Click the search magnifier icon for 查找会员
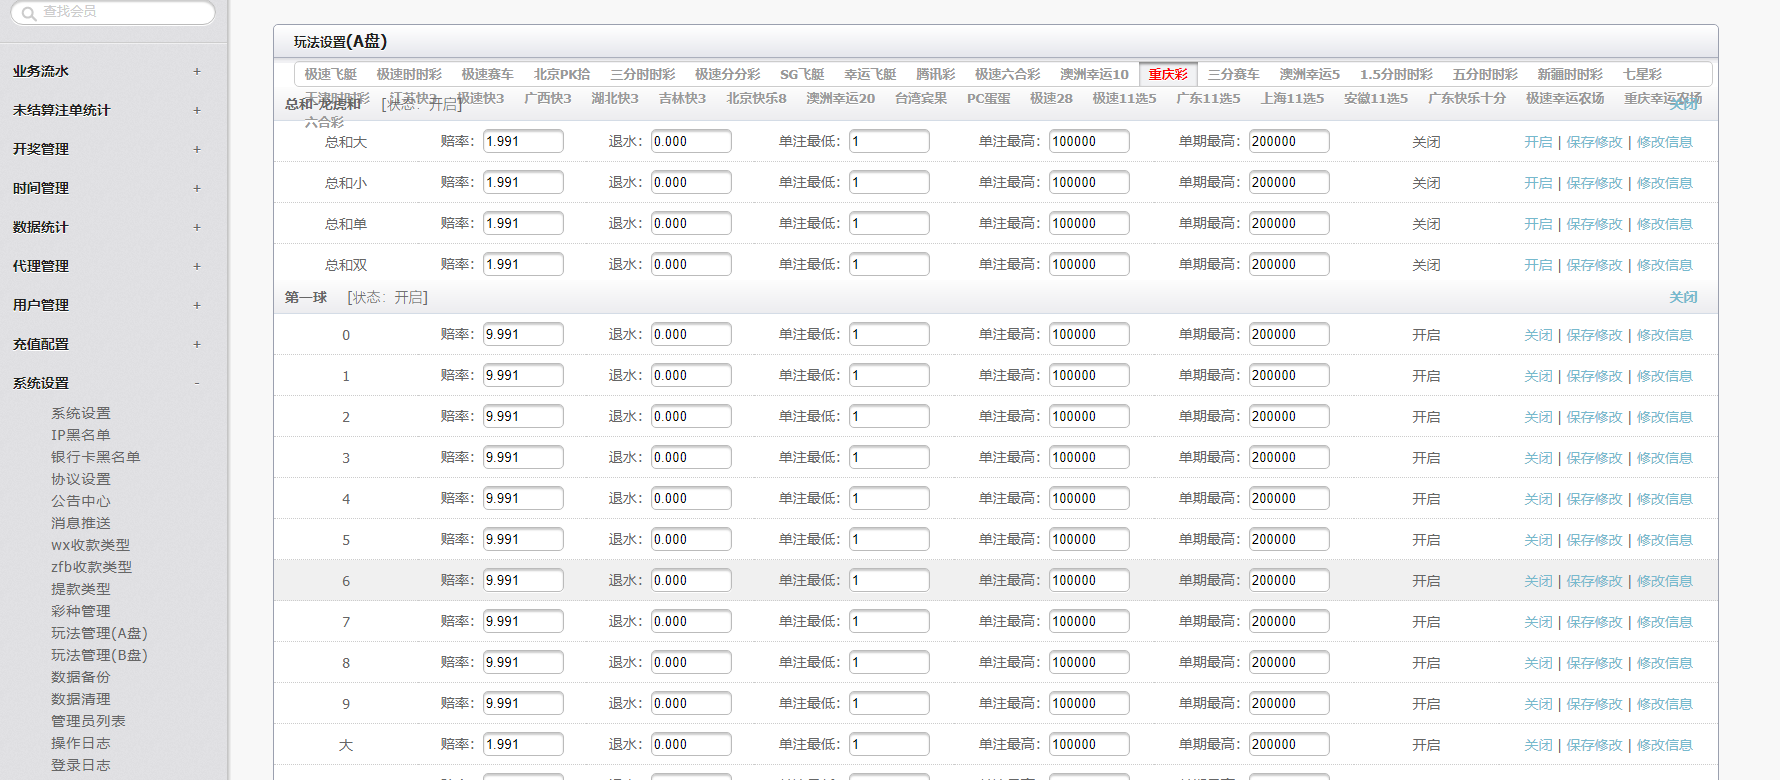Image resolution: width=1780 pixels, height=780 pixels. pos(29,12)
